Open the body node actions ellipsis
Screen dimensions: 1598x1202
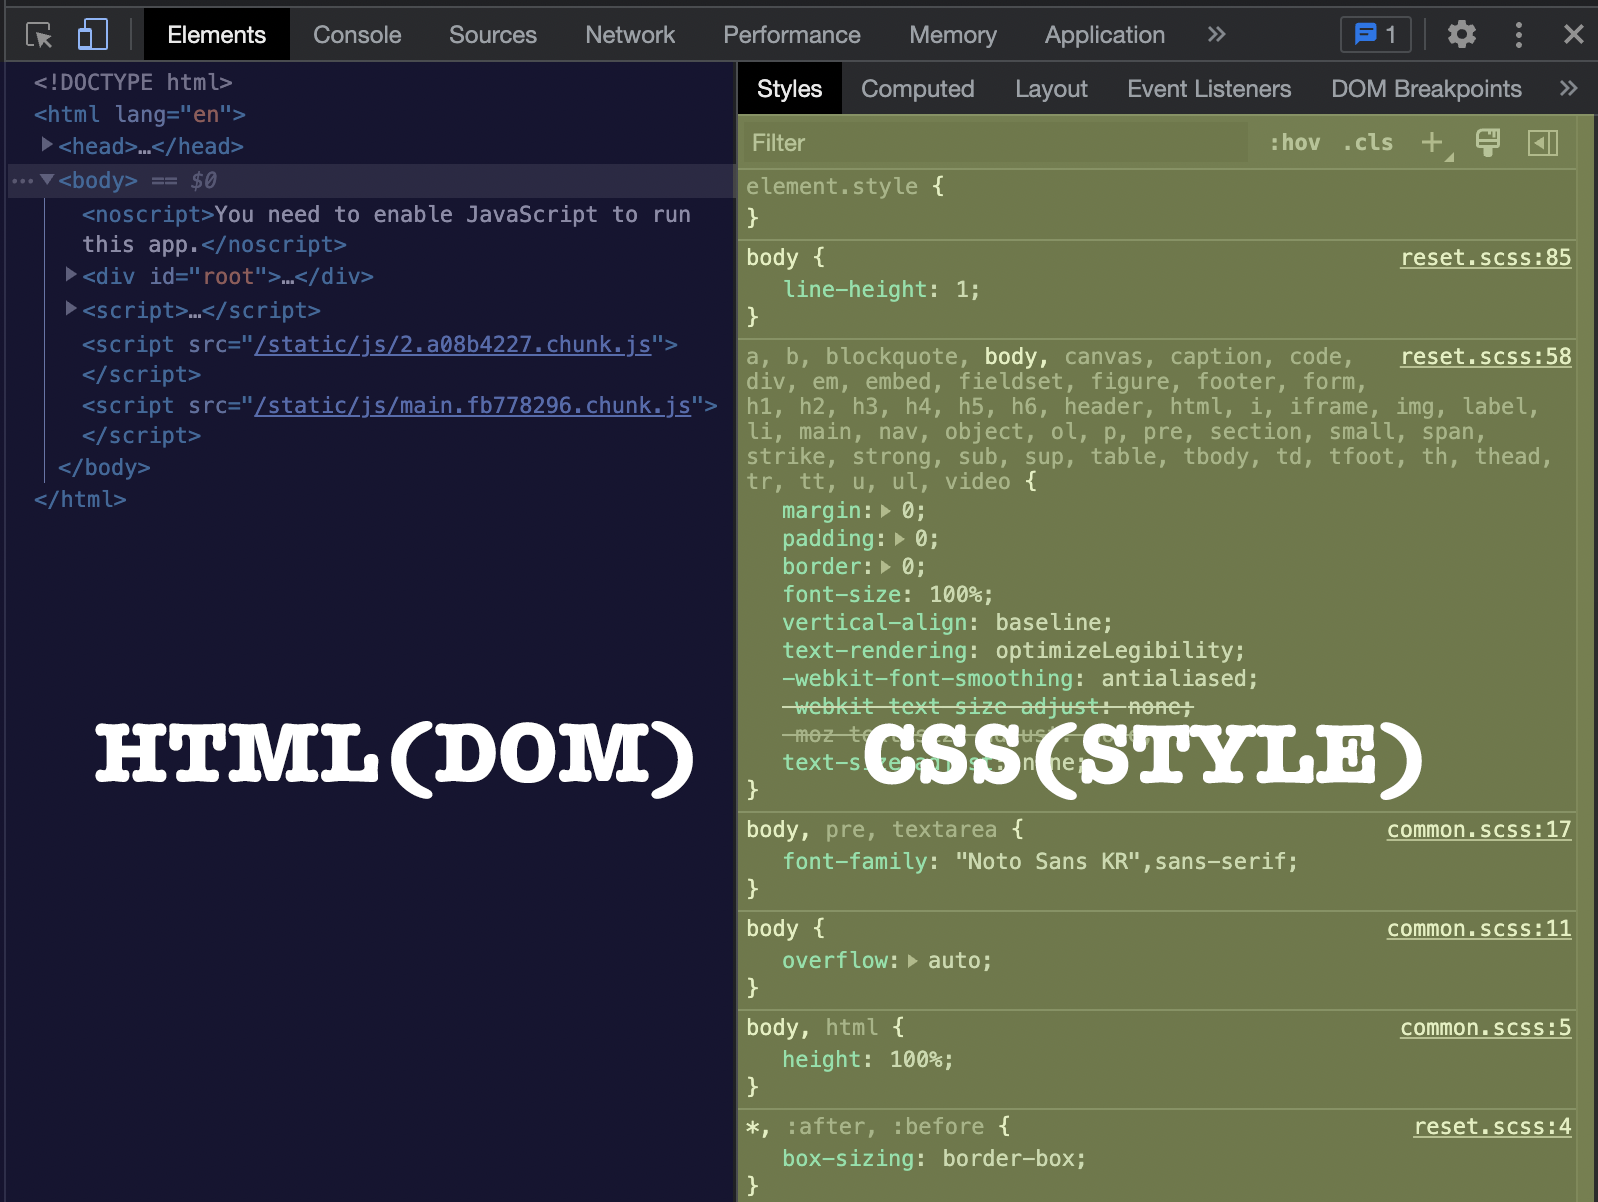(22, 181)
